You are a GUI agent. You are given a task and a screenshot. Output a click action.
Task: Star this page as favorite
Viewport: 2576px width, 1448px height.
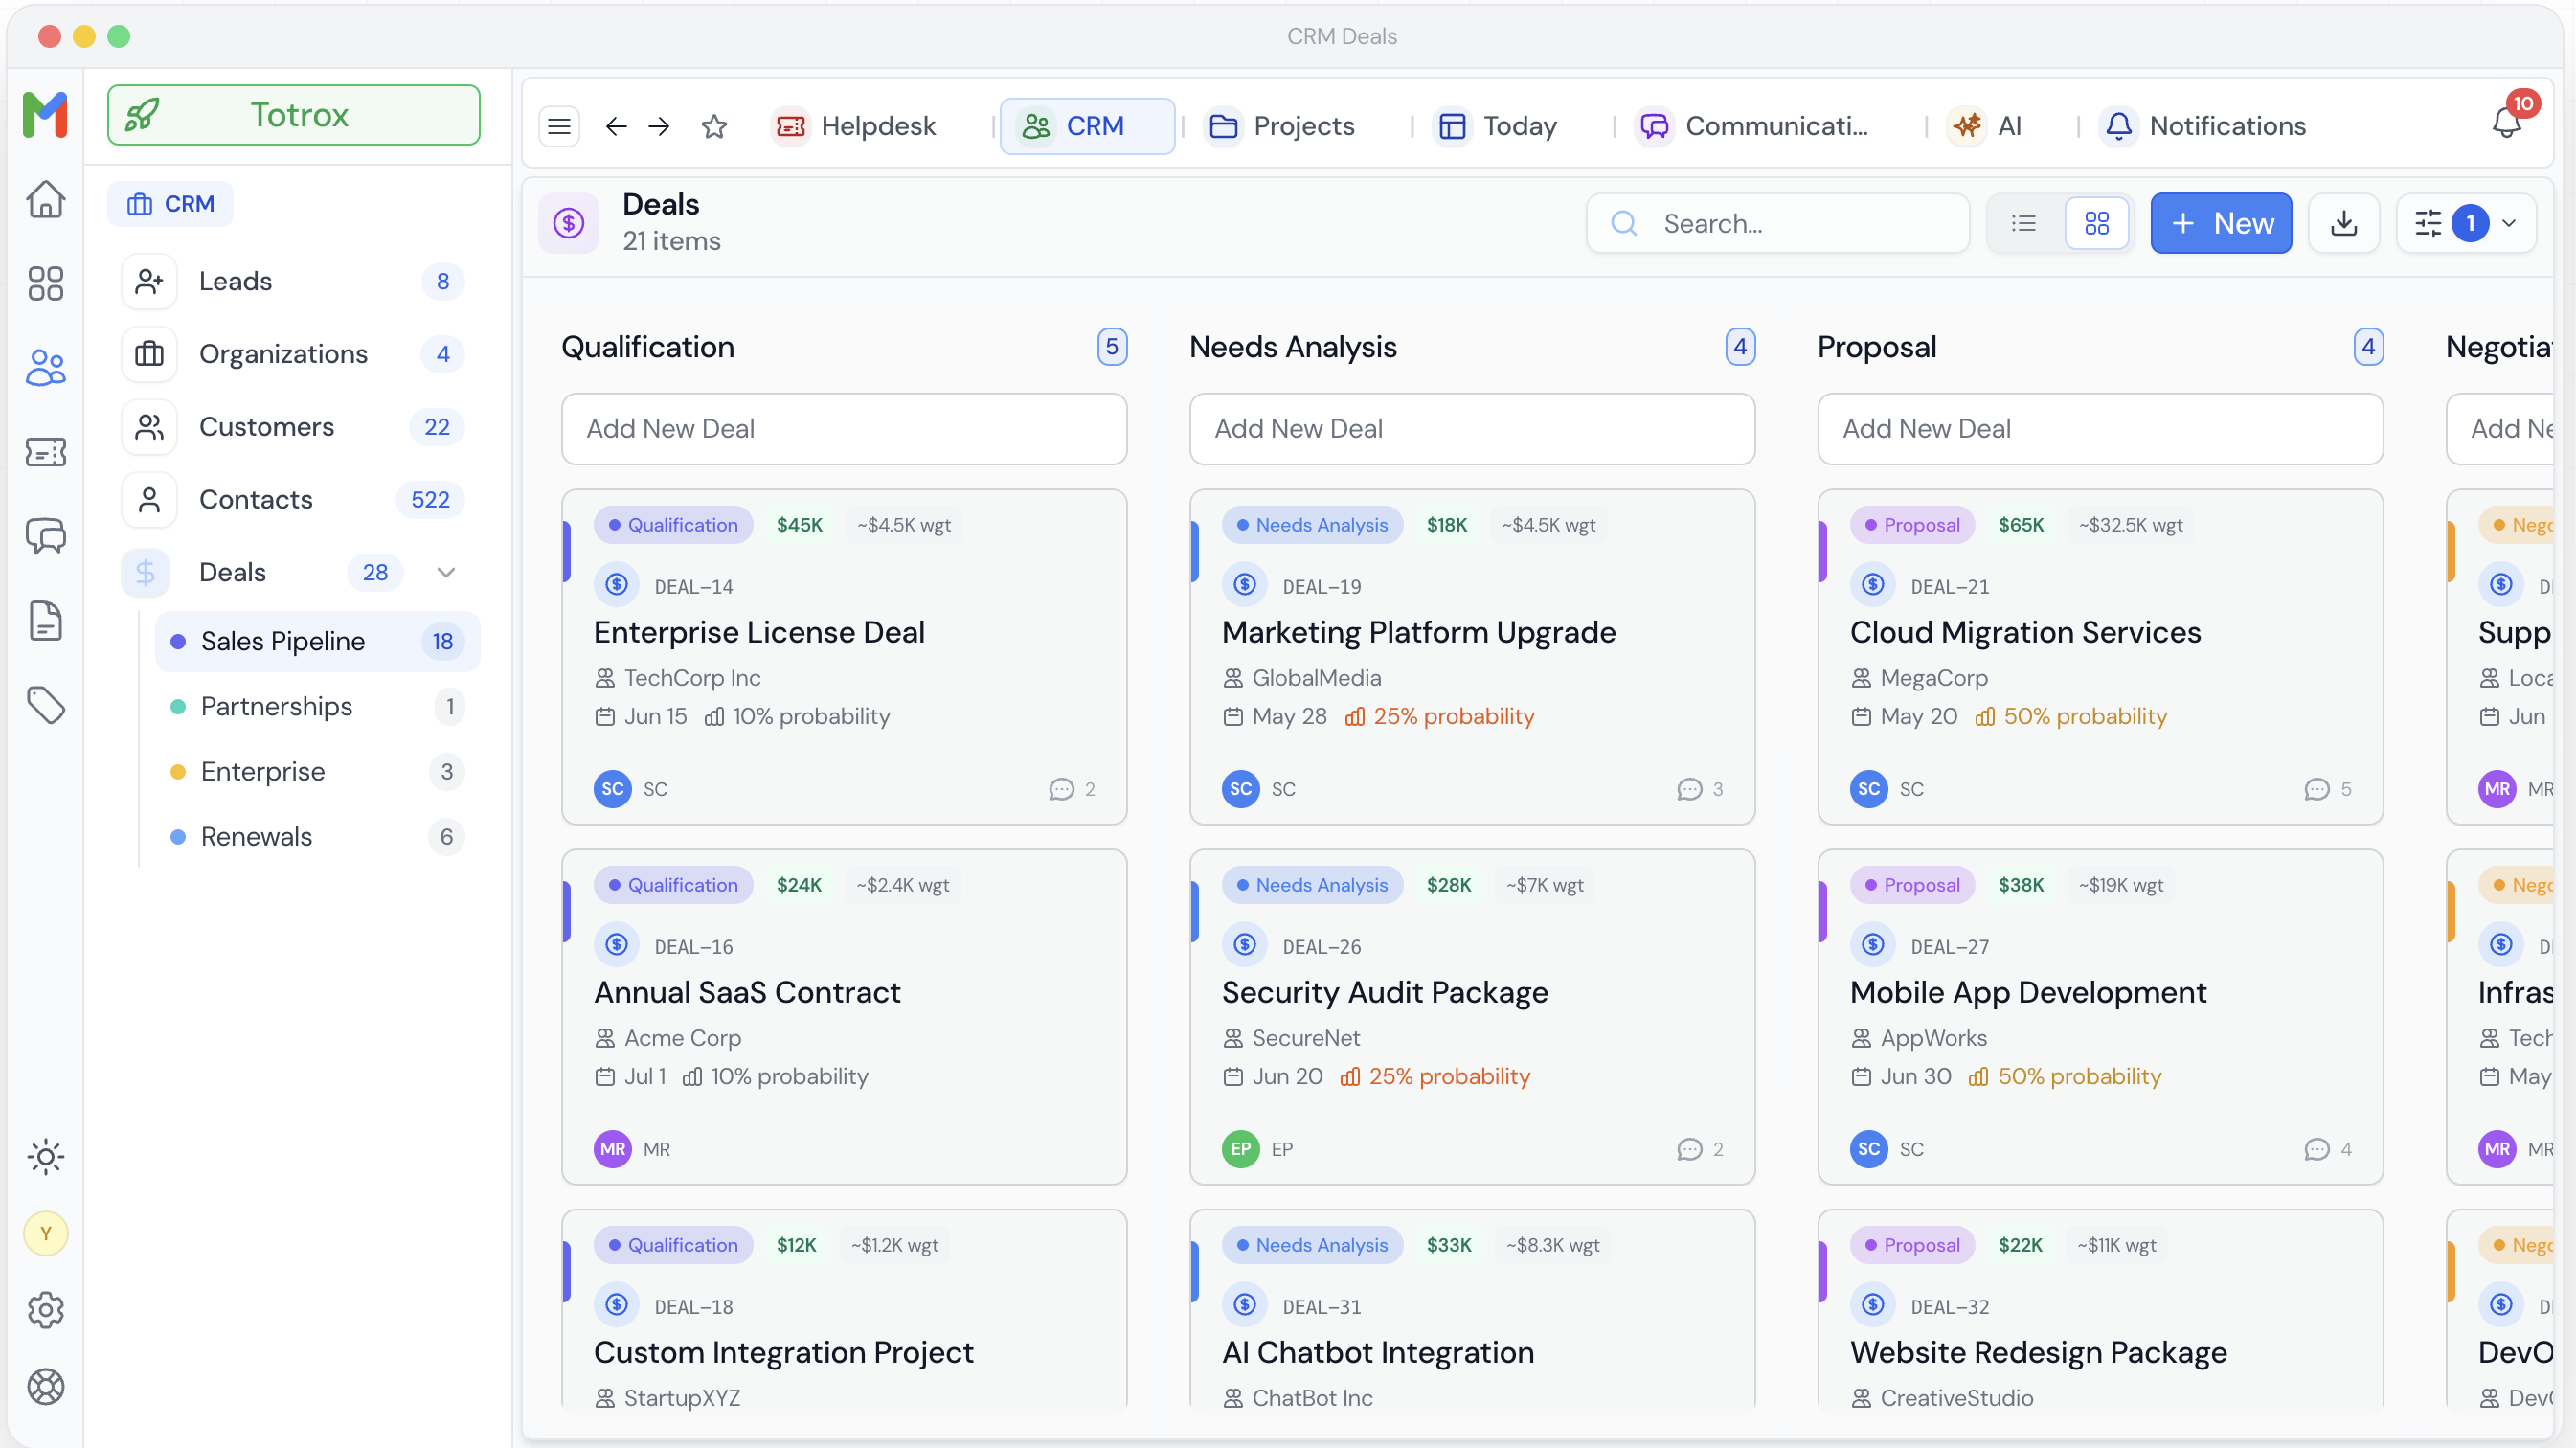tap(714, 126)
